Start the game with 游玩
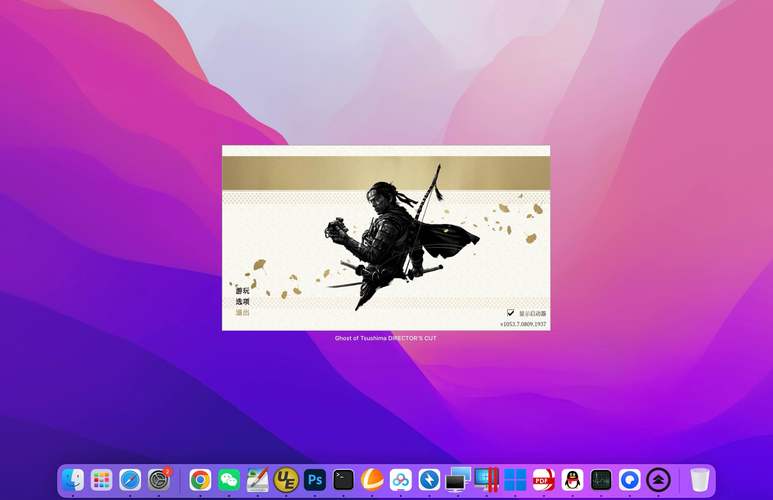This screenshot has width=773, height=500. click(x=242, y=290)
